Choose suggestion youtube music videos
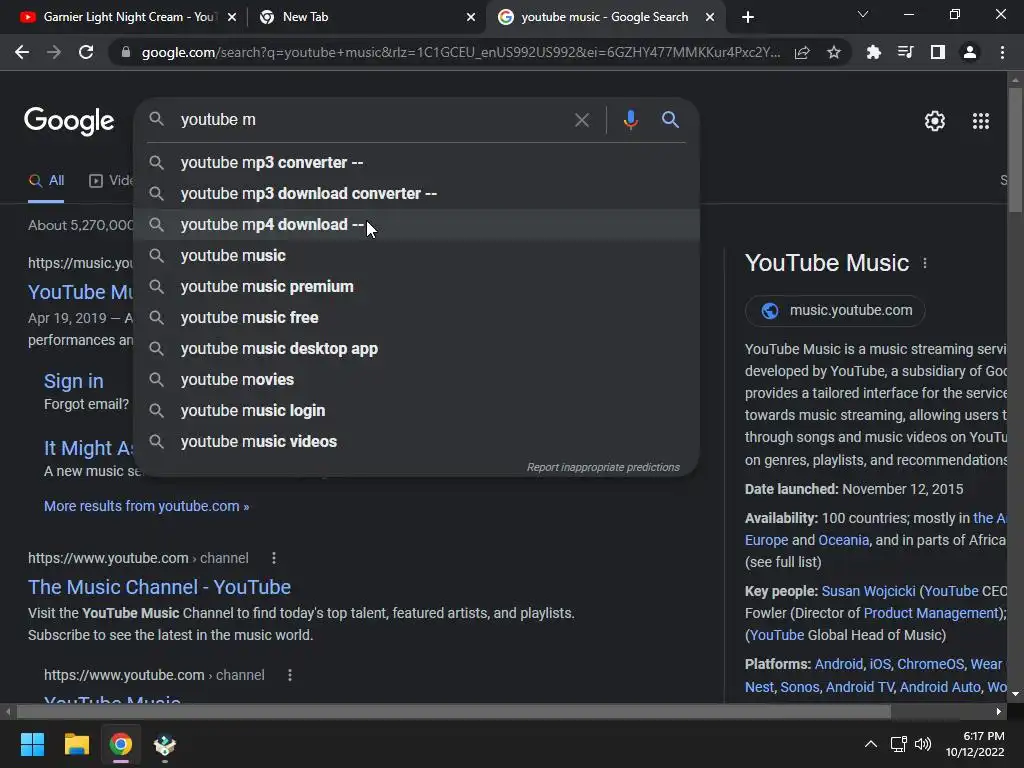This screenshot has width=1024, height=768. (x=417, y=441)
